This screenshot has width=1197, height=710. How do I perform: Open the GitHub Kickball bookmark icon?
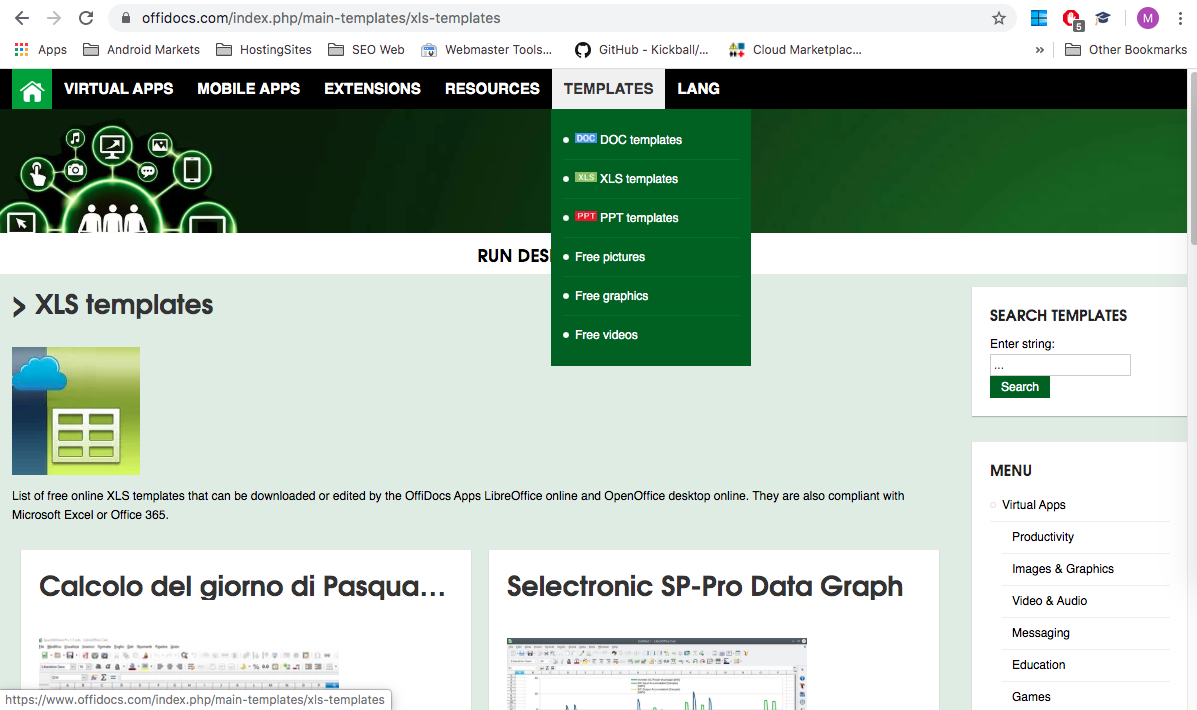point(581,49)
